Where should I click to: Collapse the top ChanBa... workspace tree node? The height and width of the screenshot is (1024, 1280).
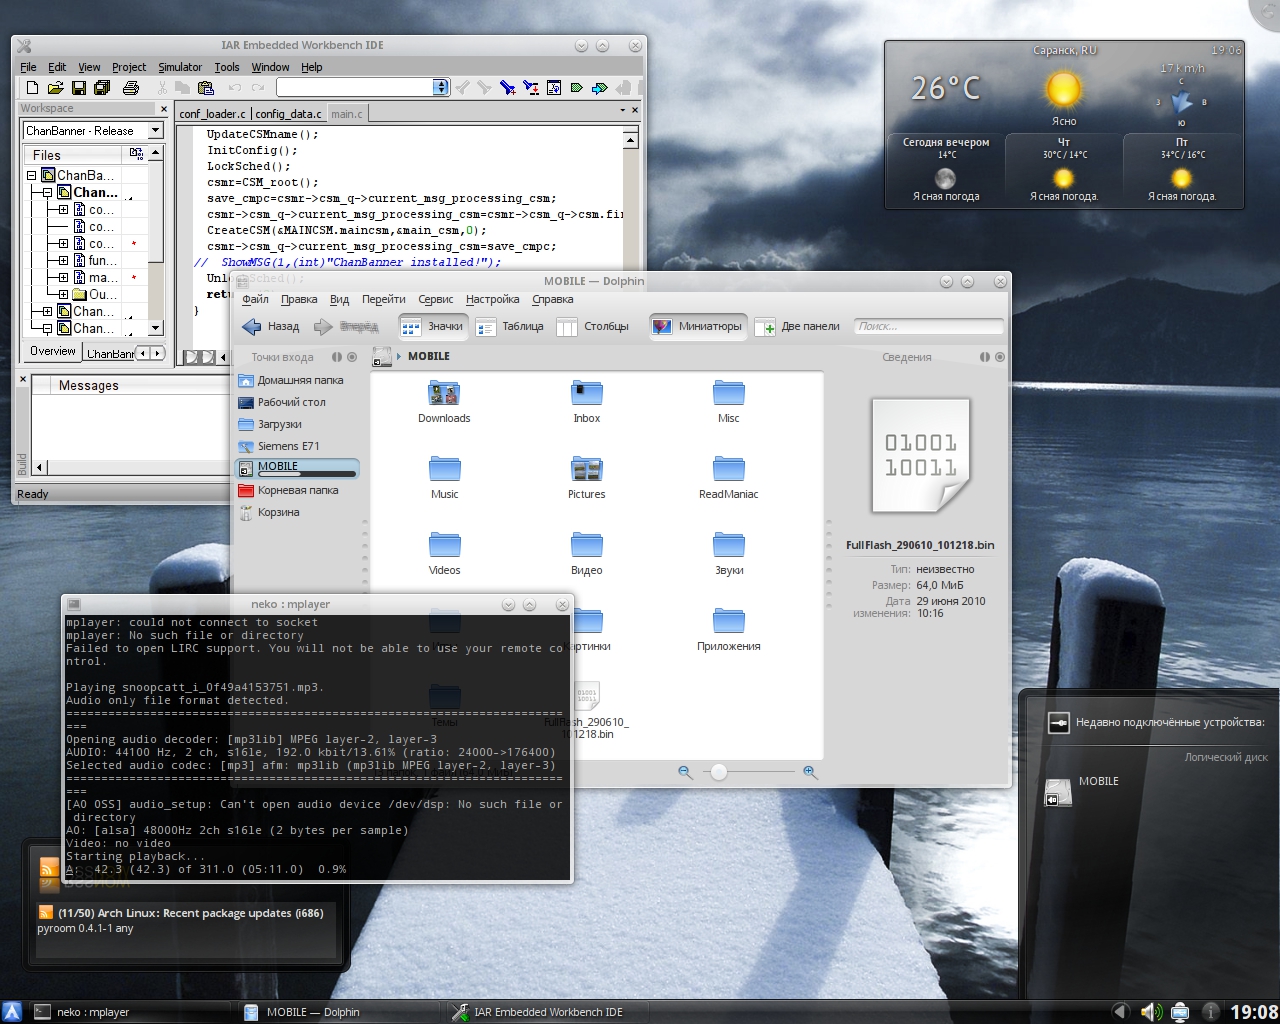point(32,175)
